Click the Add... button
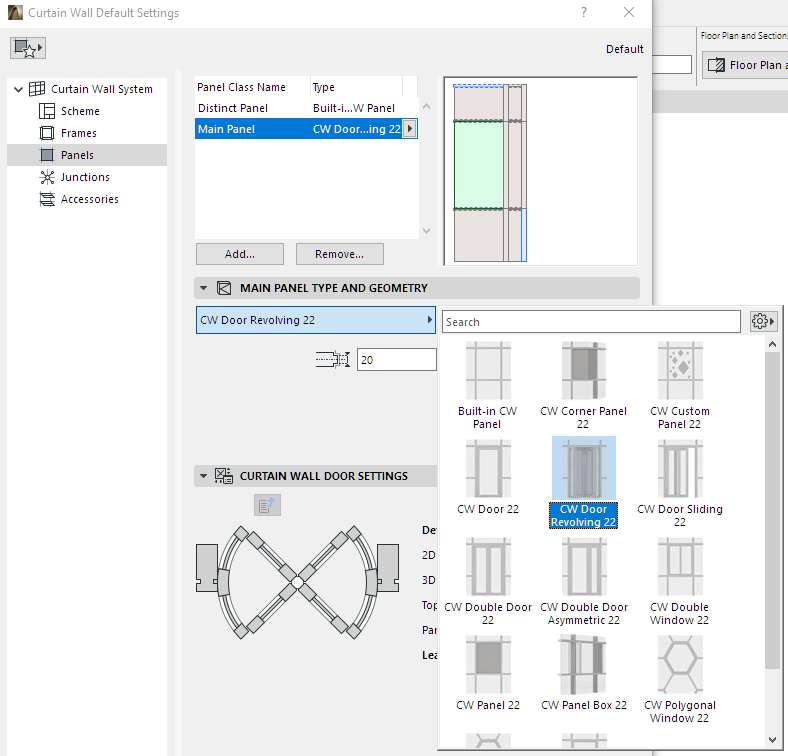The image size is (788, 756). (240, 254)
